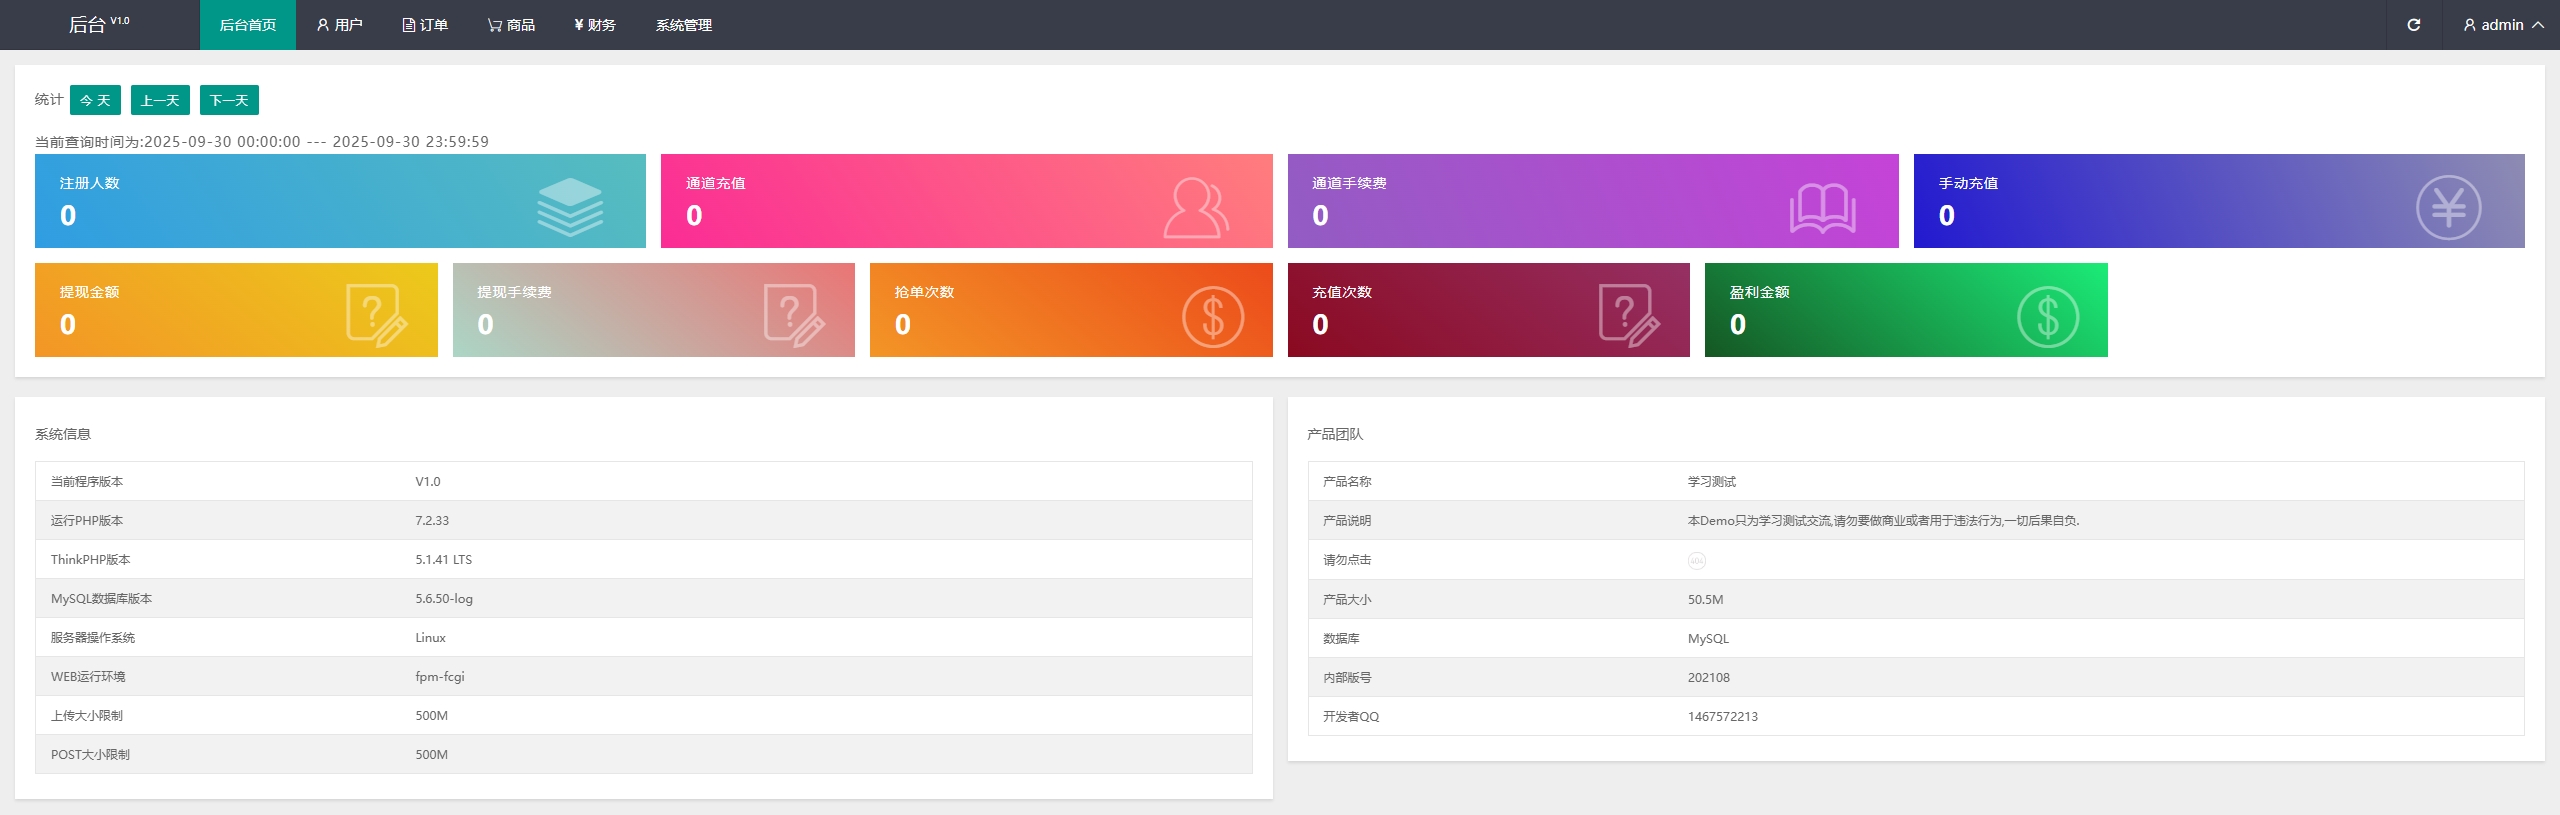The image size is (2560, 815).
Task: Click the 下一天 button
Action: point(229,100)
